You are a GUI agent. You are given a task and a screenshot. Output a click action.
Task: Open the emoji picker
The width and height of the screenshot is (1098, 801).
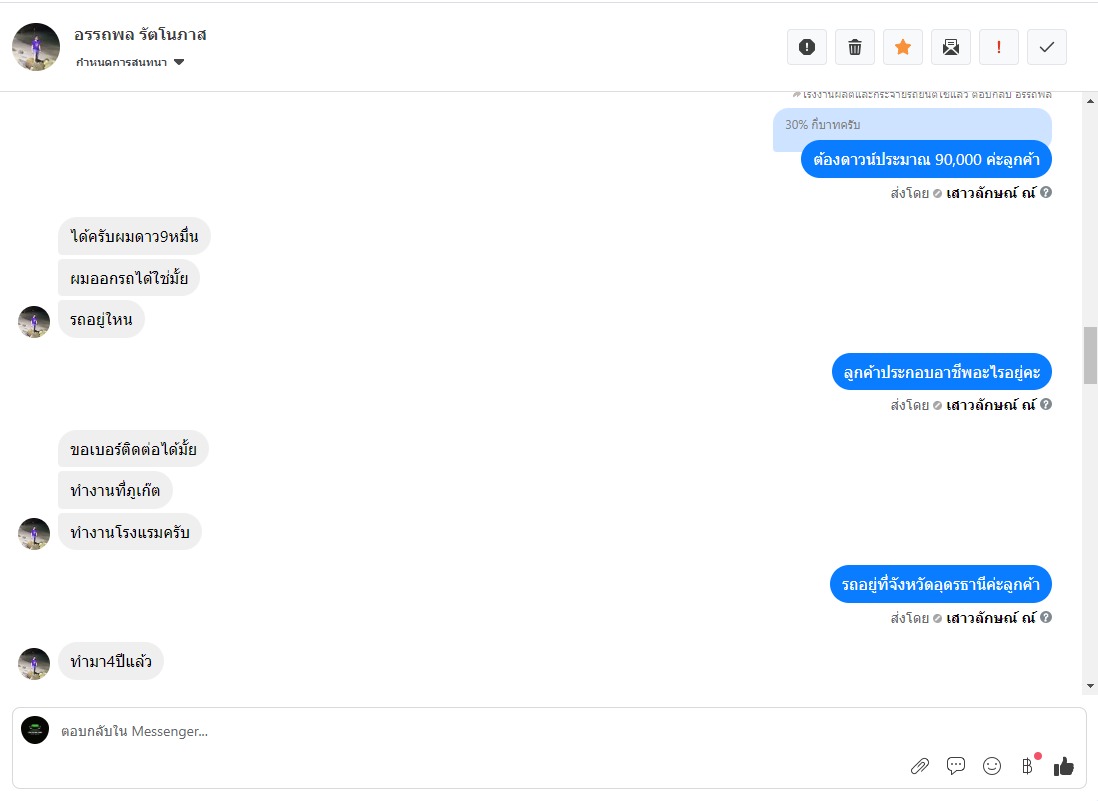point(992,766)
